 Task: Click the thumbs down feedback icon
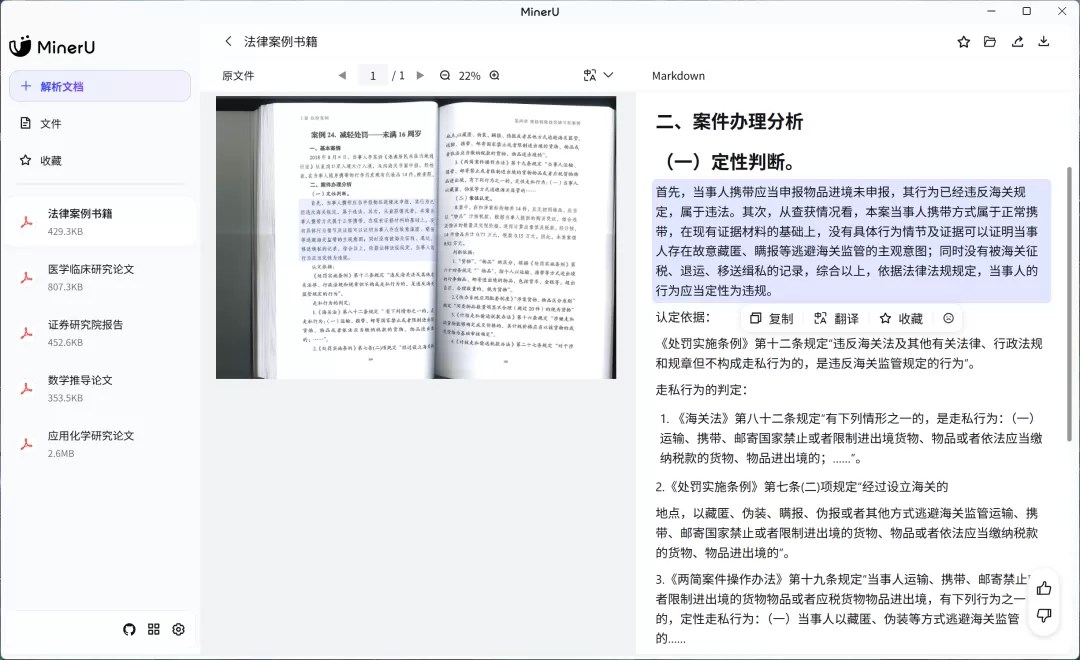[1044, 615]
